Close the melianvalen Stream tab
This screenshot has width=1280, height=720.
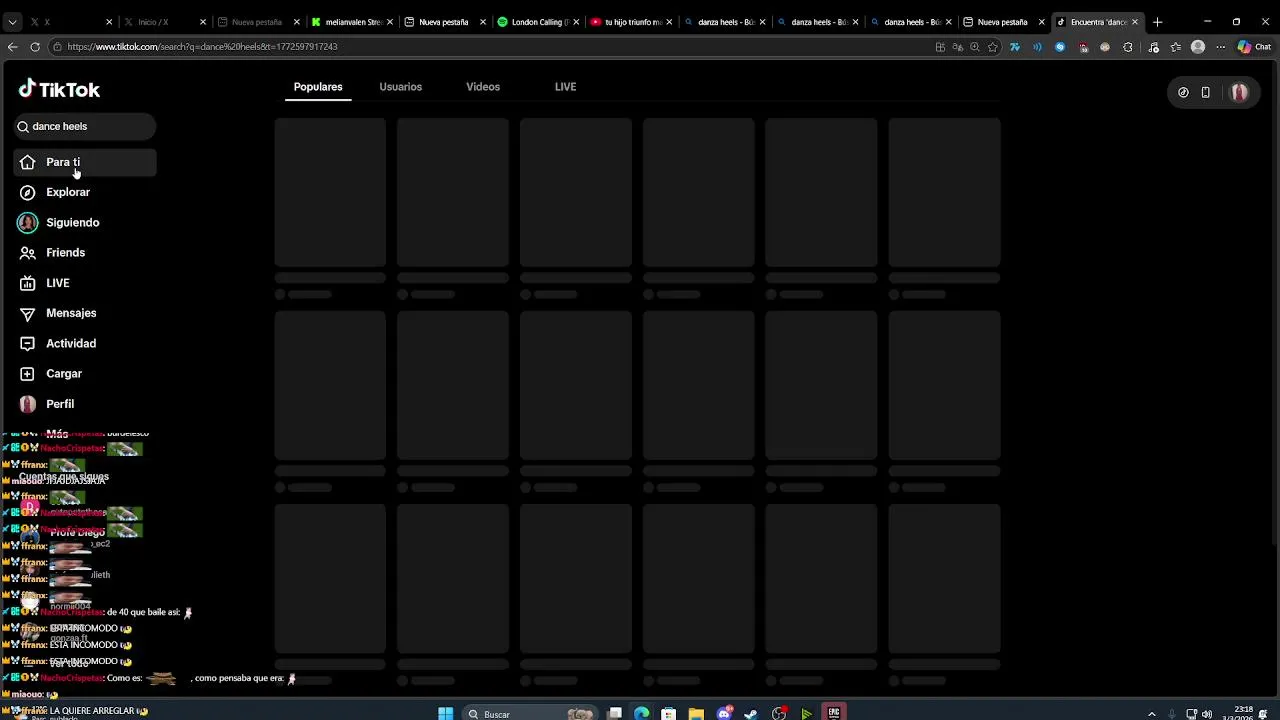click(x=390, y=22)
